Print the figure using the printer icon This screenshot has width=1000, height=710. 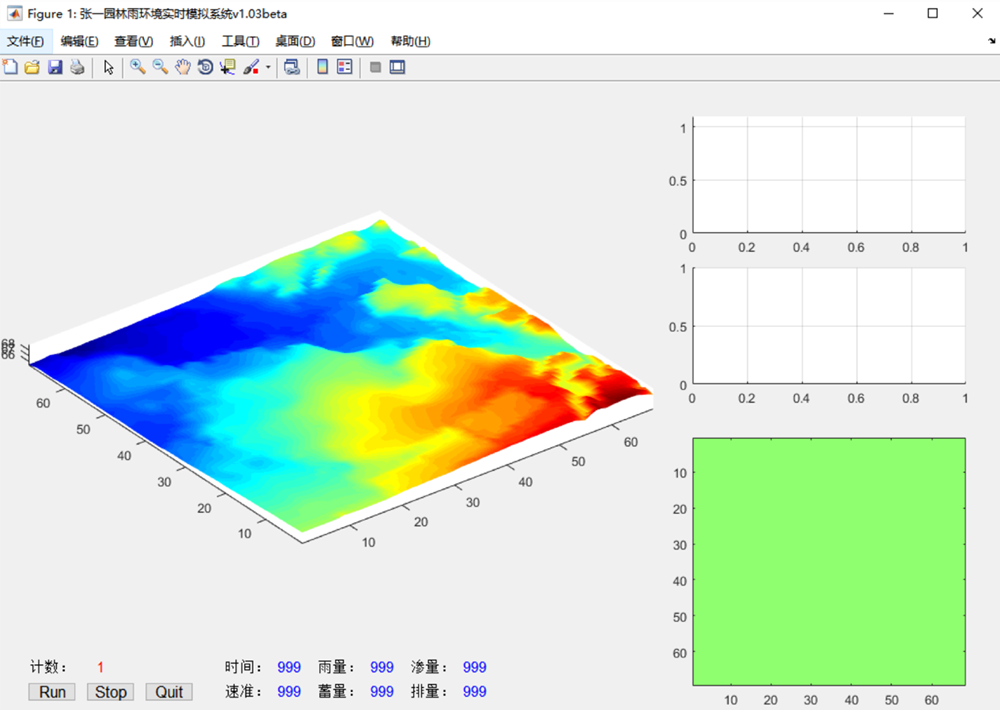point(77,67)
